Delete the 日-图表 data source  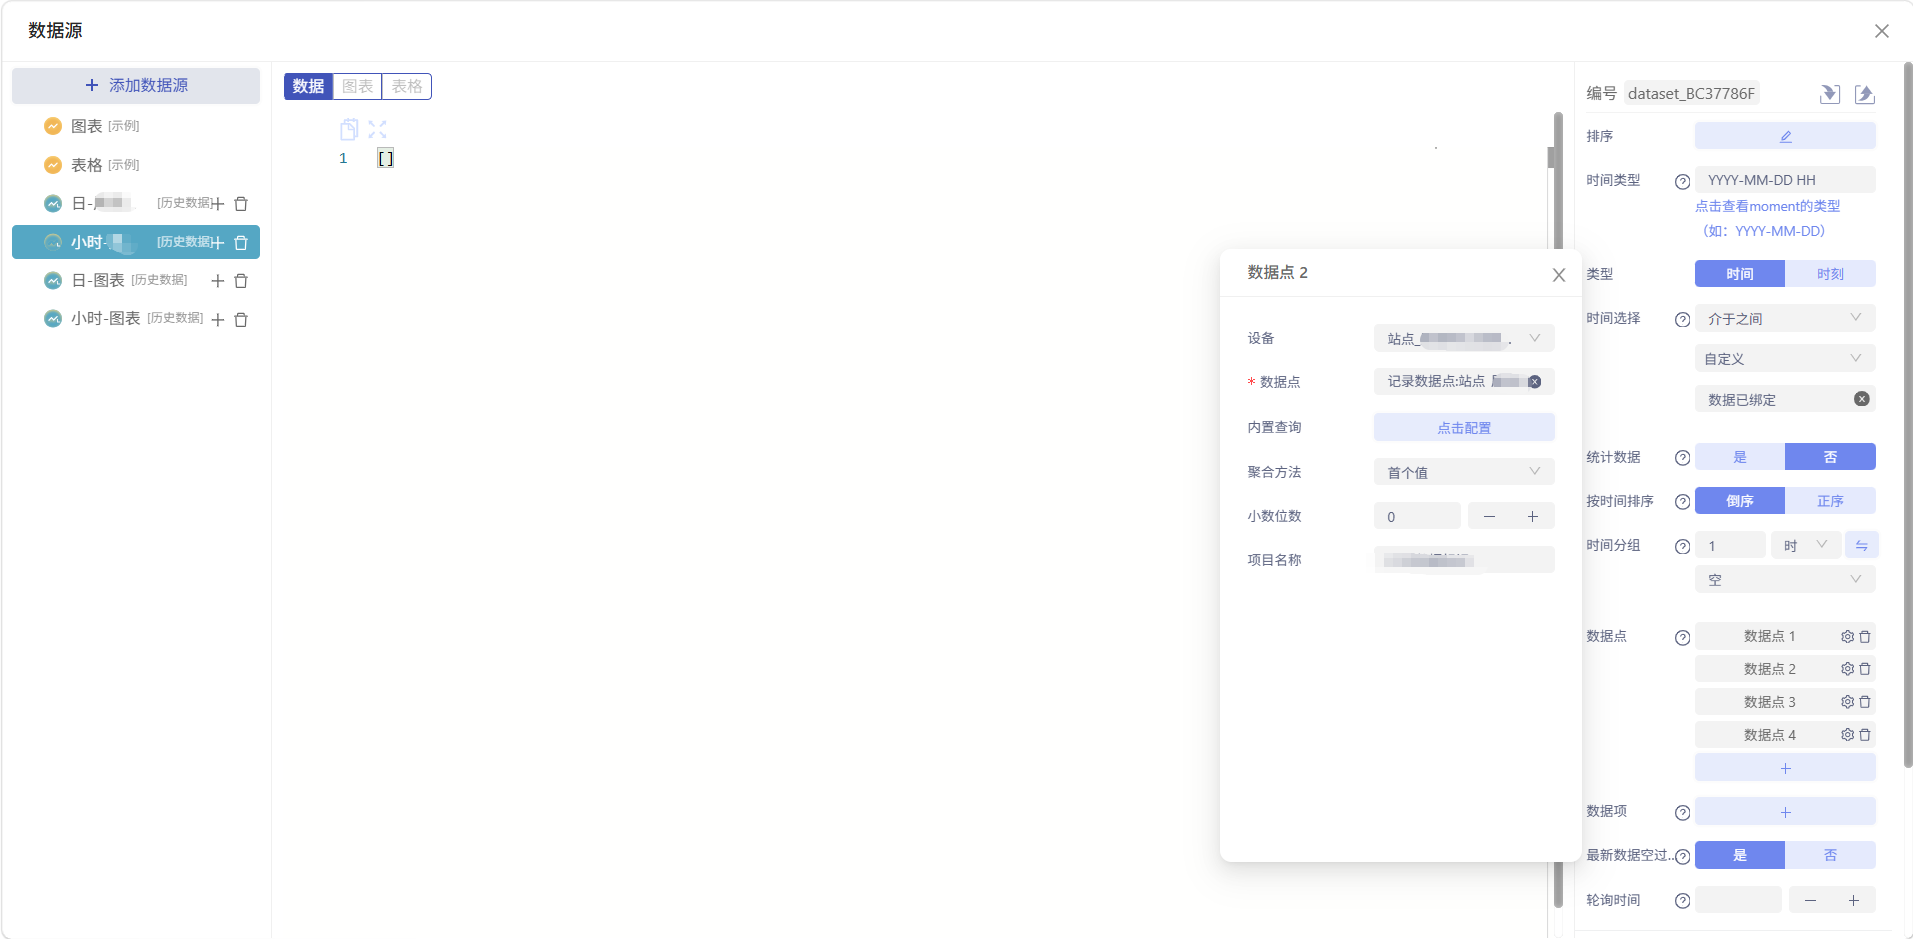click(x=241, y=281)
